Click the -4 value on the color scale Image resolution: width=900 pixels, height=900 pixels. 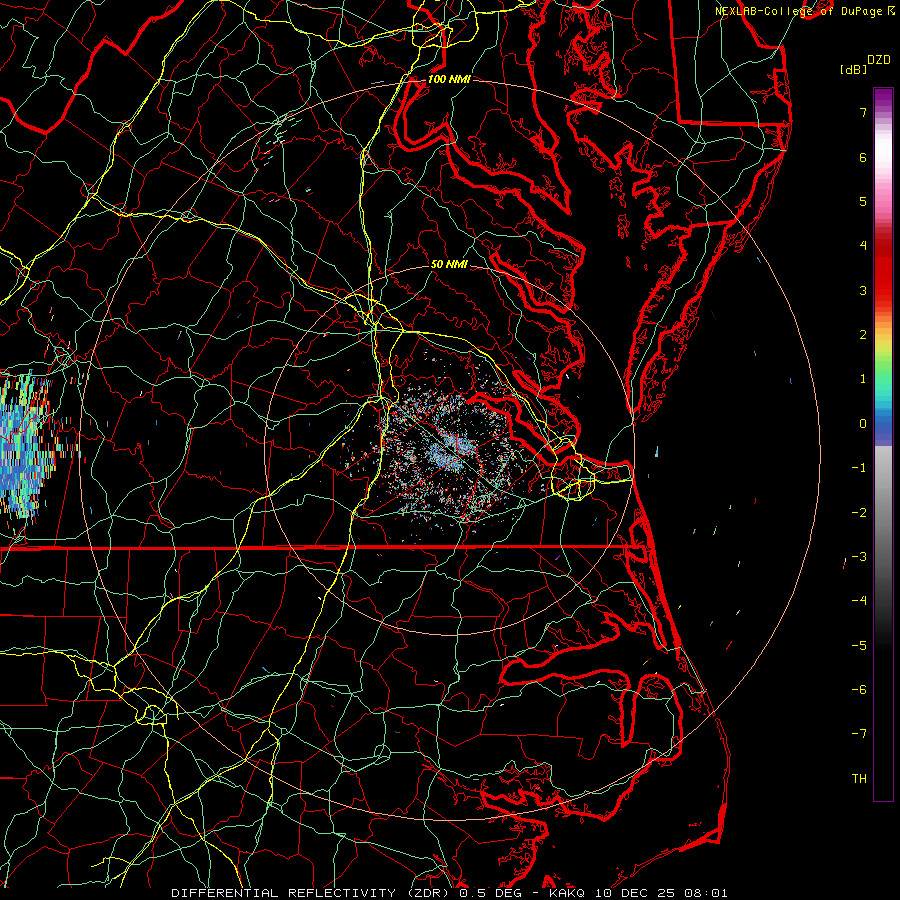[859, 601]
